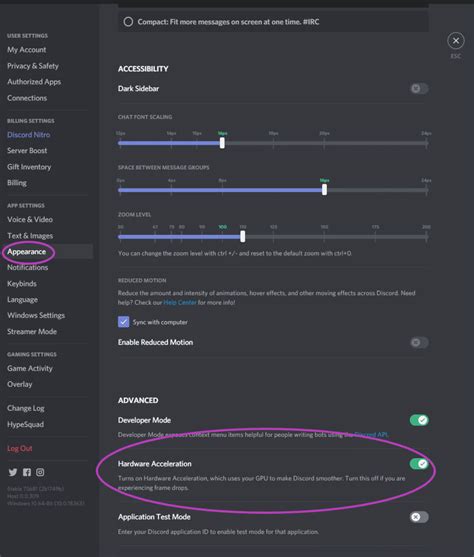Turn off Developer Mode switch
The height and width of the screenshot is (557, 474).
coord(419,420)
